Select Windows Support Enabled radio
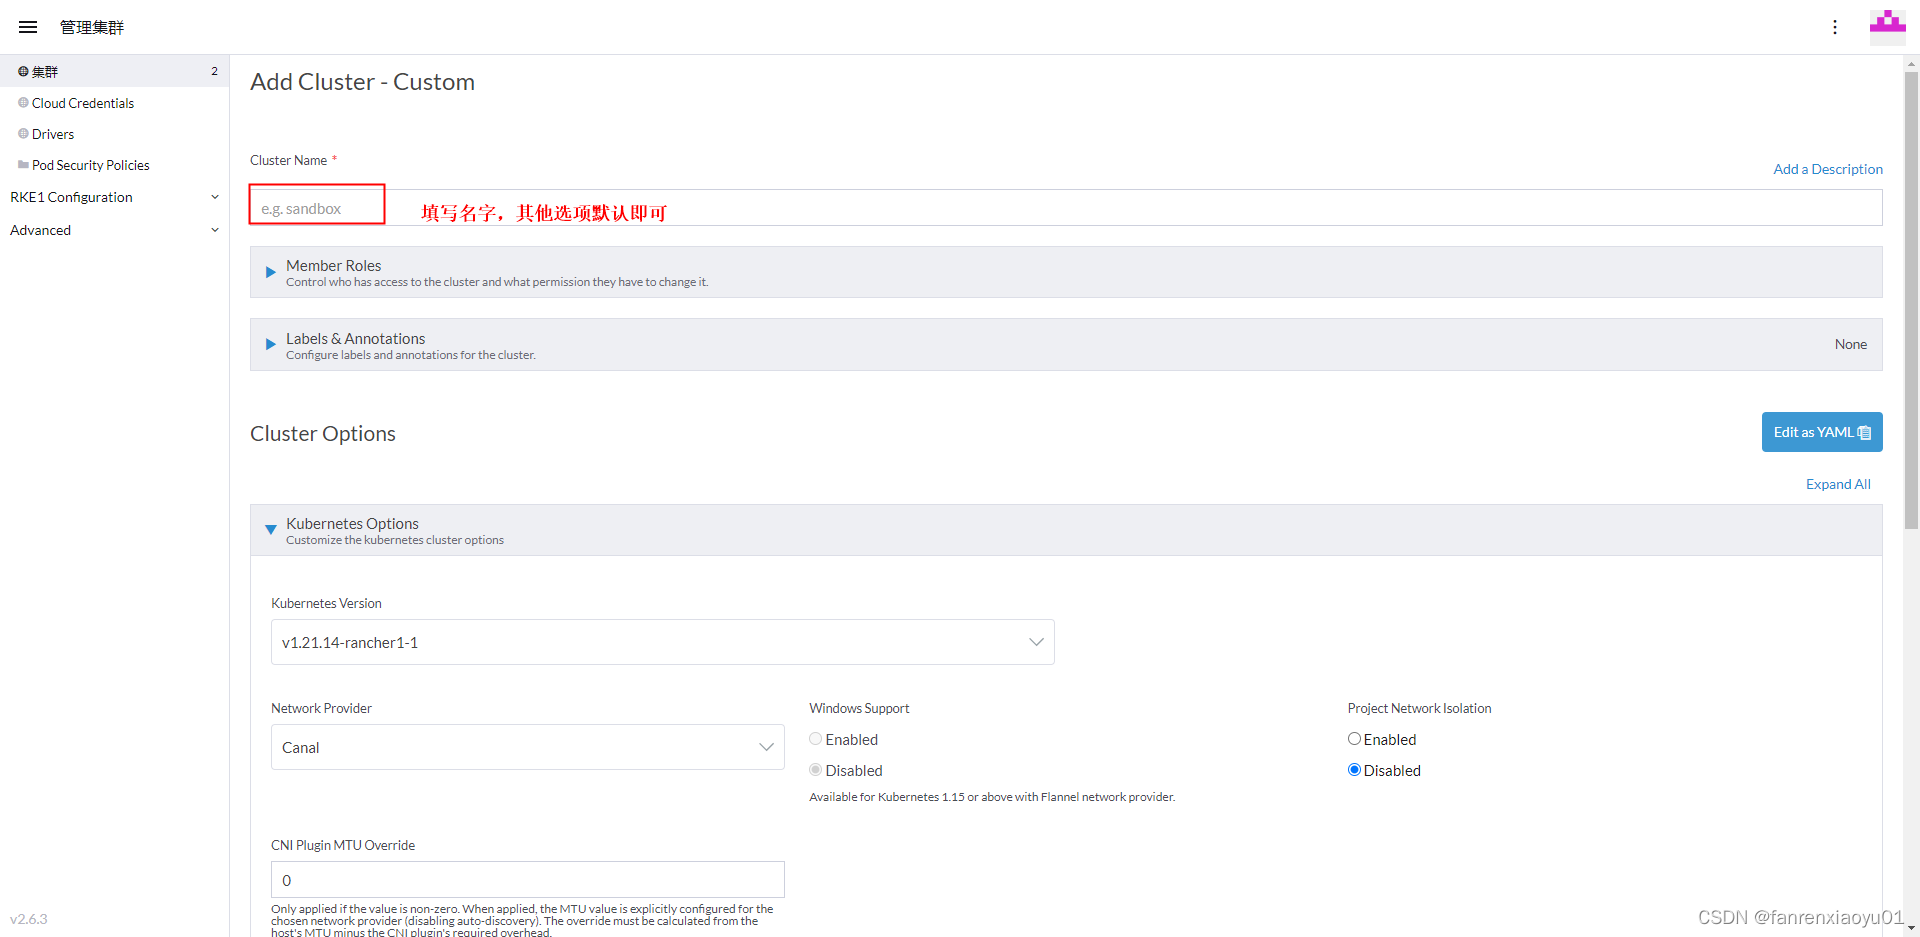 [x=816, y=739]
